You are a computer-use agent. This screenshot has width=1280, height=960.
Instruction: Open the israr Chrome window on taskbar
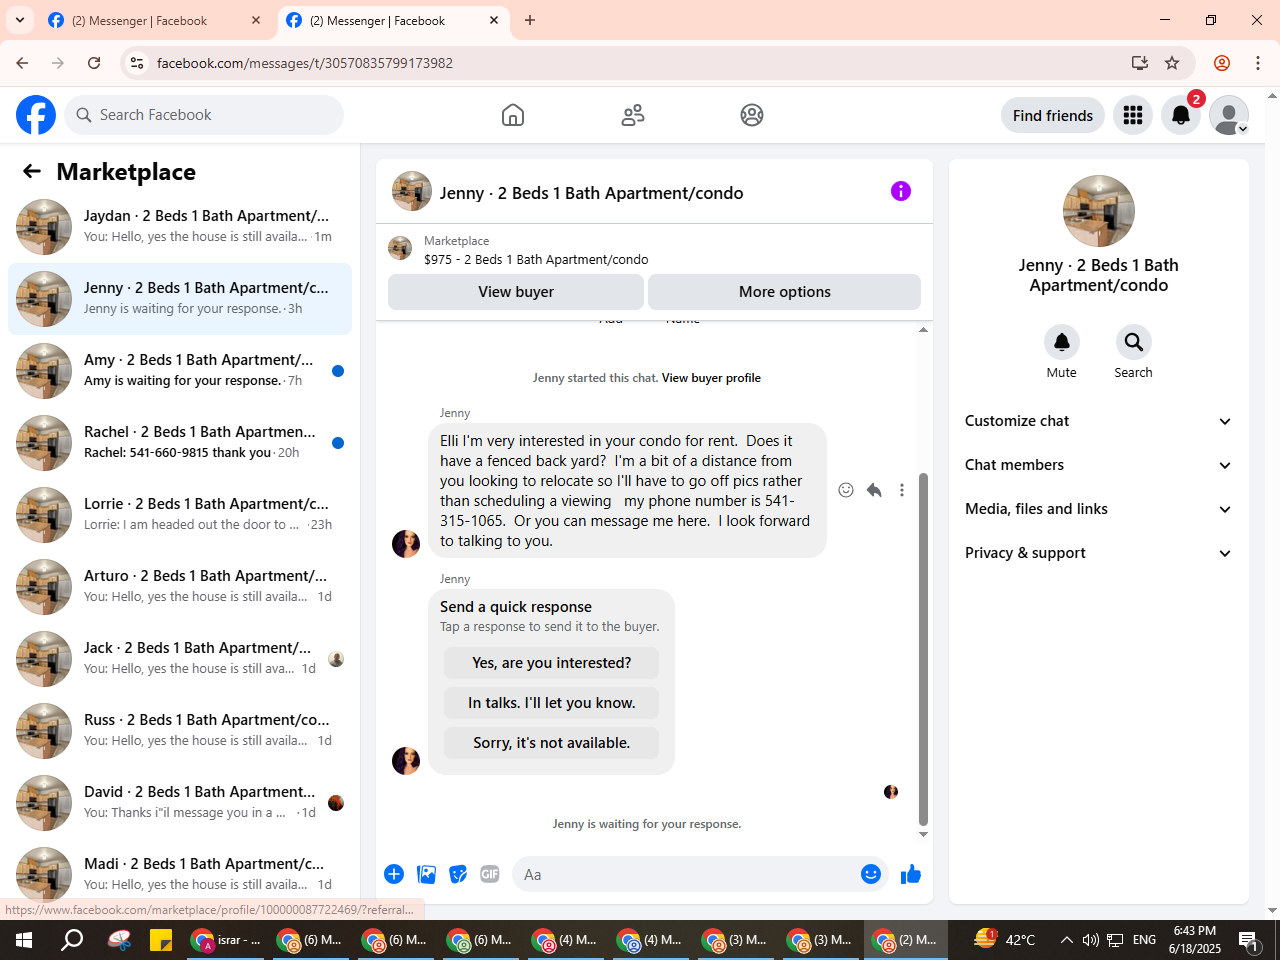(x=226, y=940)
